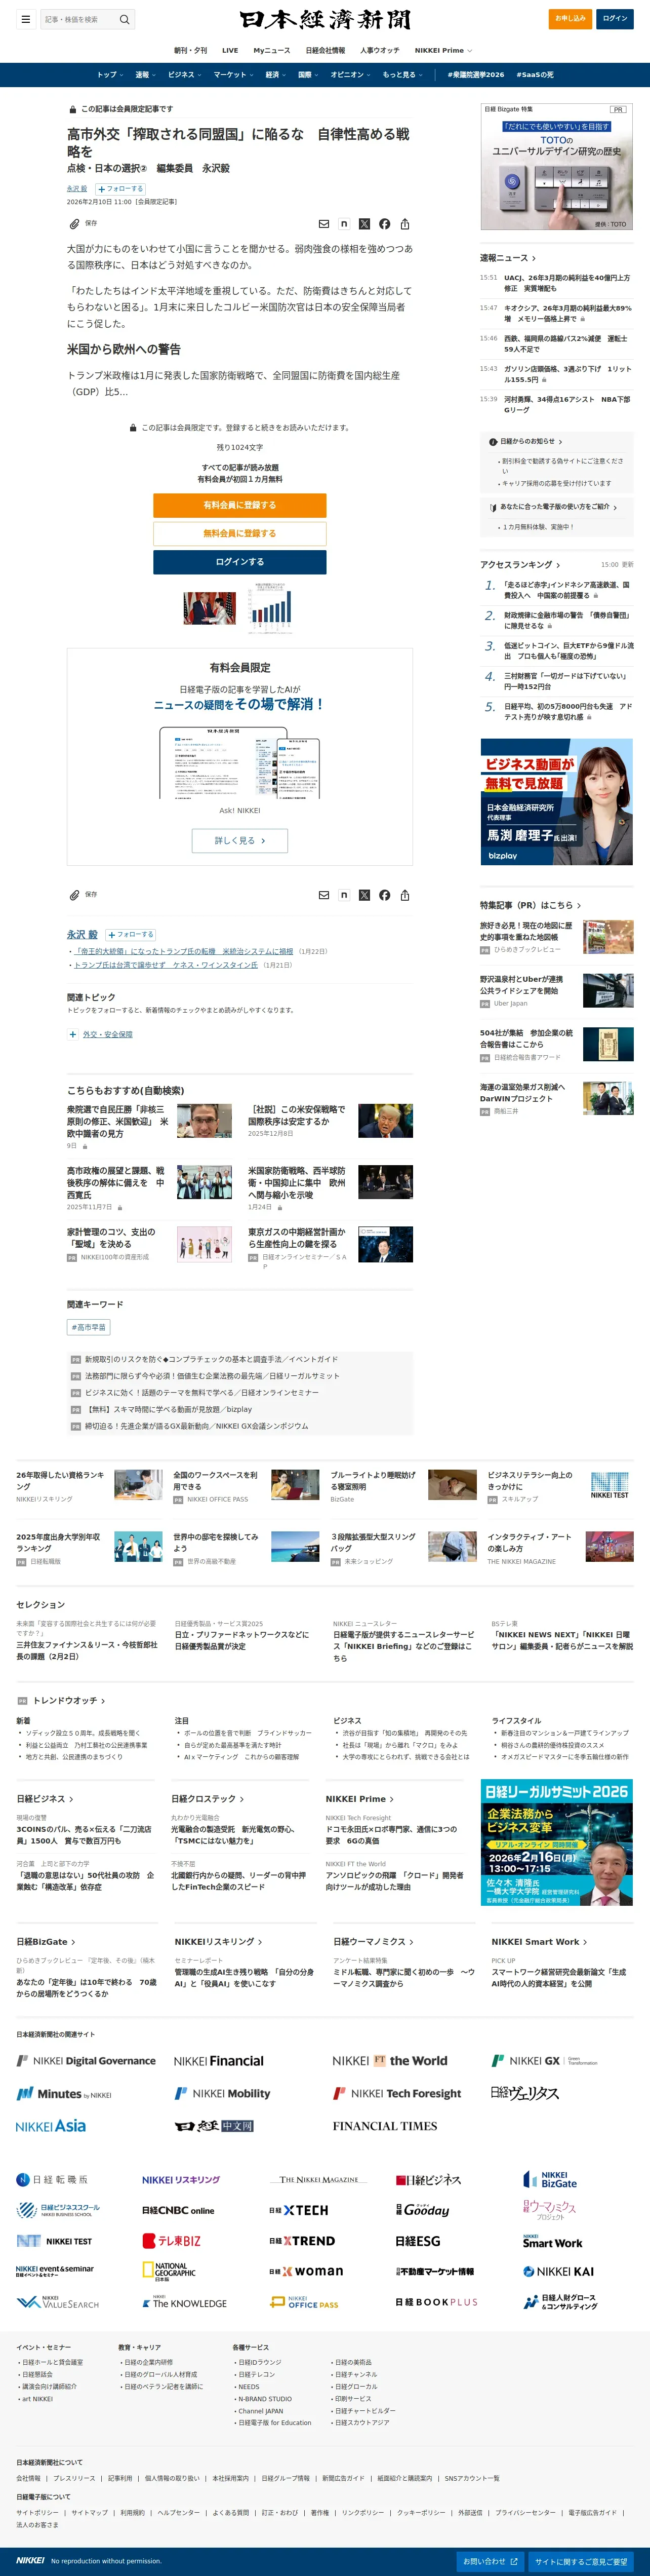This screenshot has width=650, height=2576.
Task: Click the search magnifier icon
Action: pos(125,19)
